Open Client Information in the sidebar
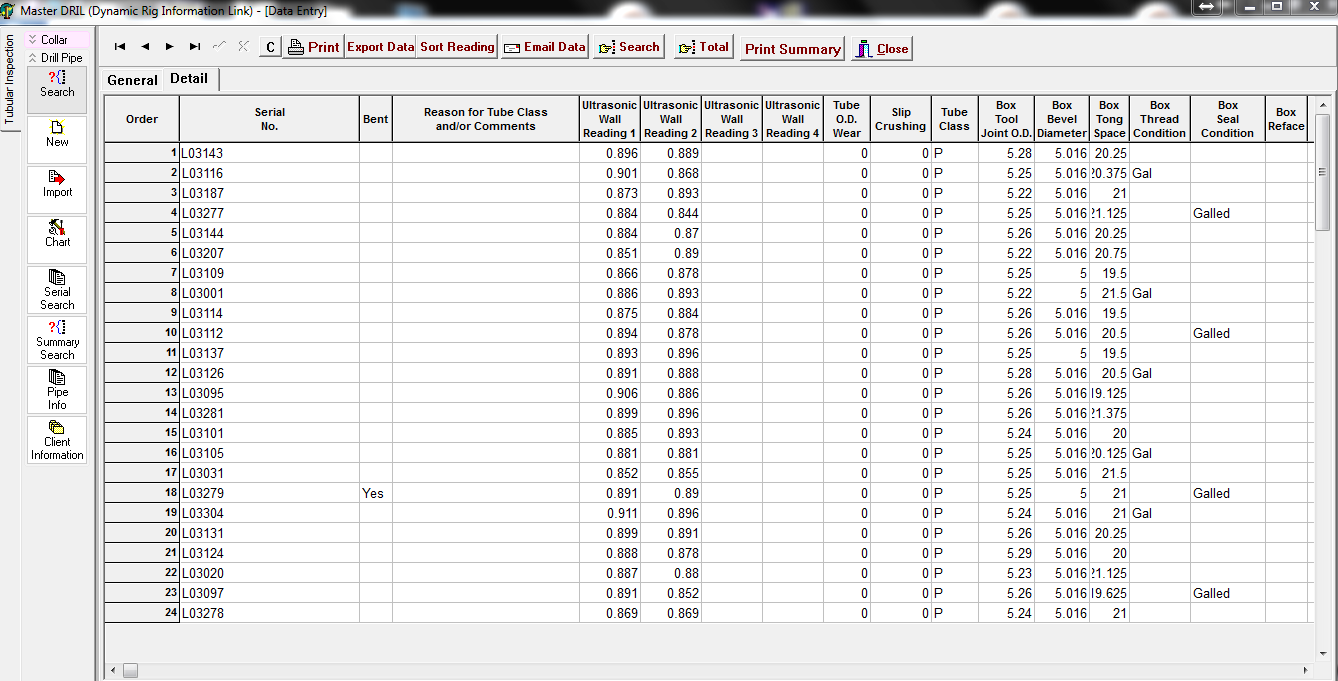Viewport: 1338px width, 681px height. click(x=57, y=439)
